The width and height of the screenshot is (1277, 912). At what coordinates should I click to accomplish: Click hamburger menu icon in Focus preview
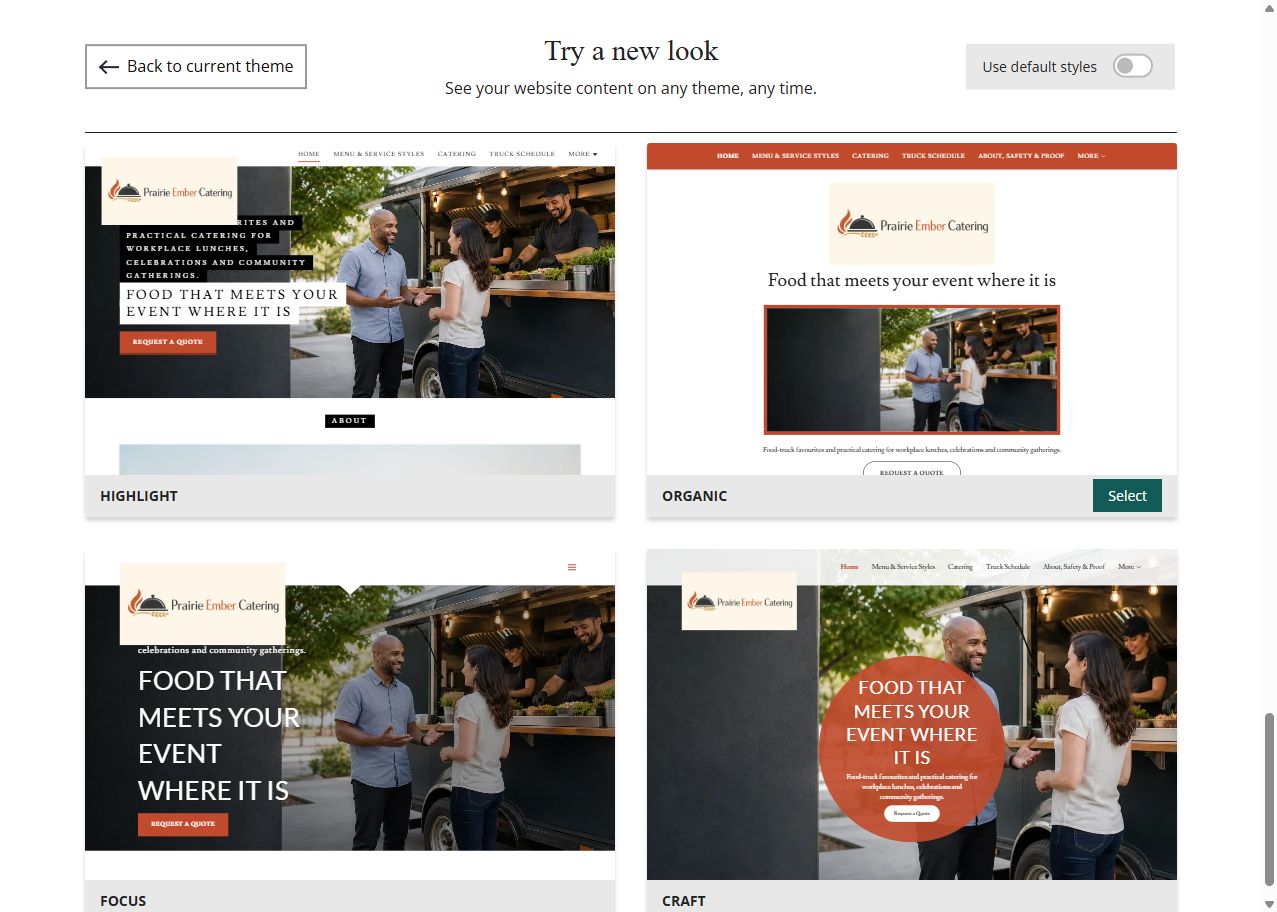[x=572, y=567]
